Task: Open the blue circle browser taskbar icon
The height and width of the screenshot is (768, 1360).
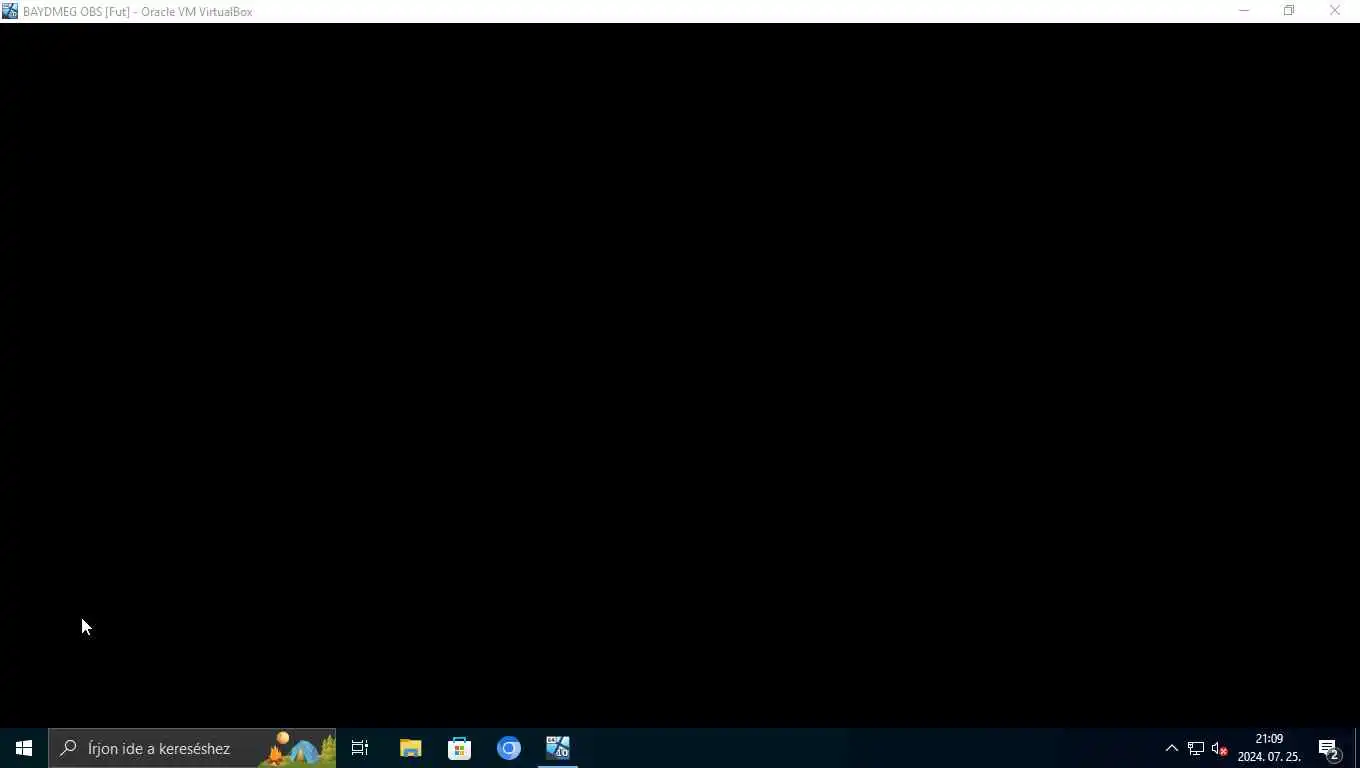Action: (509, 748)
